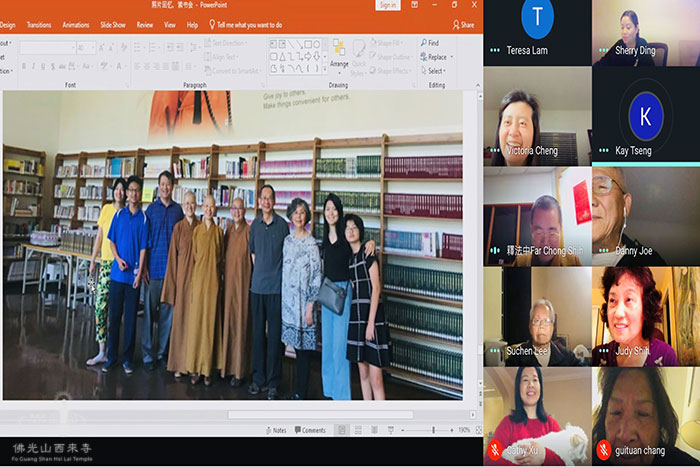Click Convert to SmartArt button
Screen dimensions: 700x467
[232, 71]
